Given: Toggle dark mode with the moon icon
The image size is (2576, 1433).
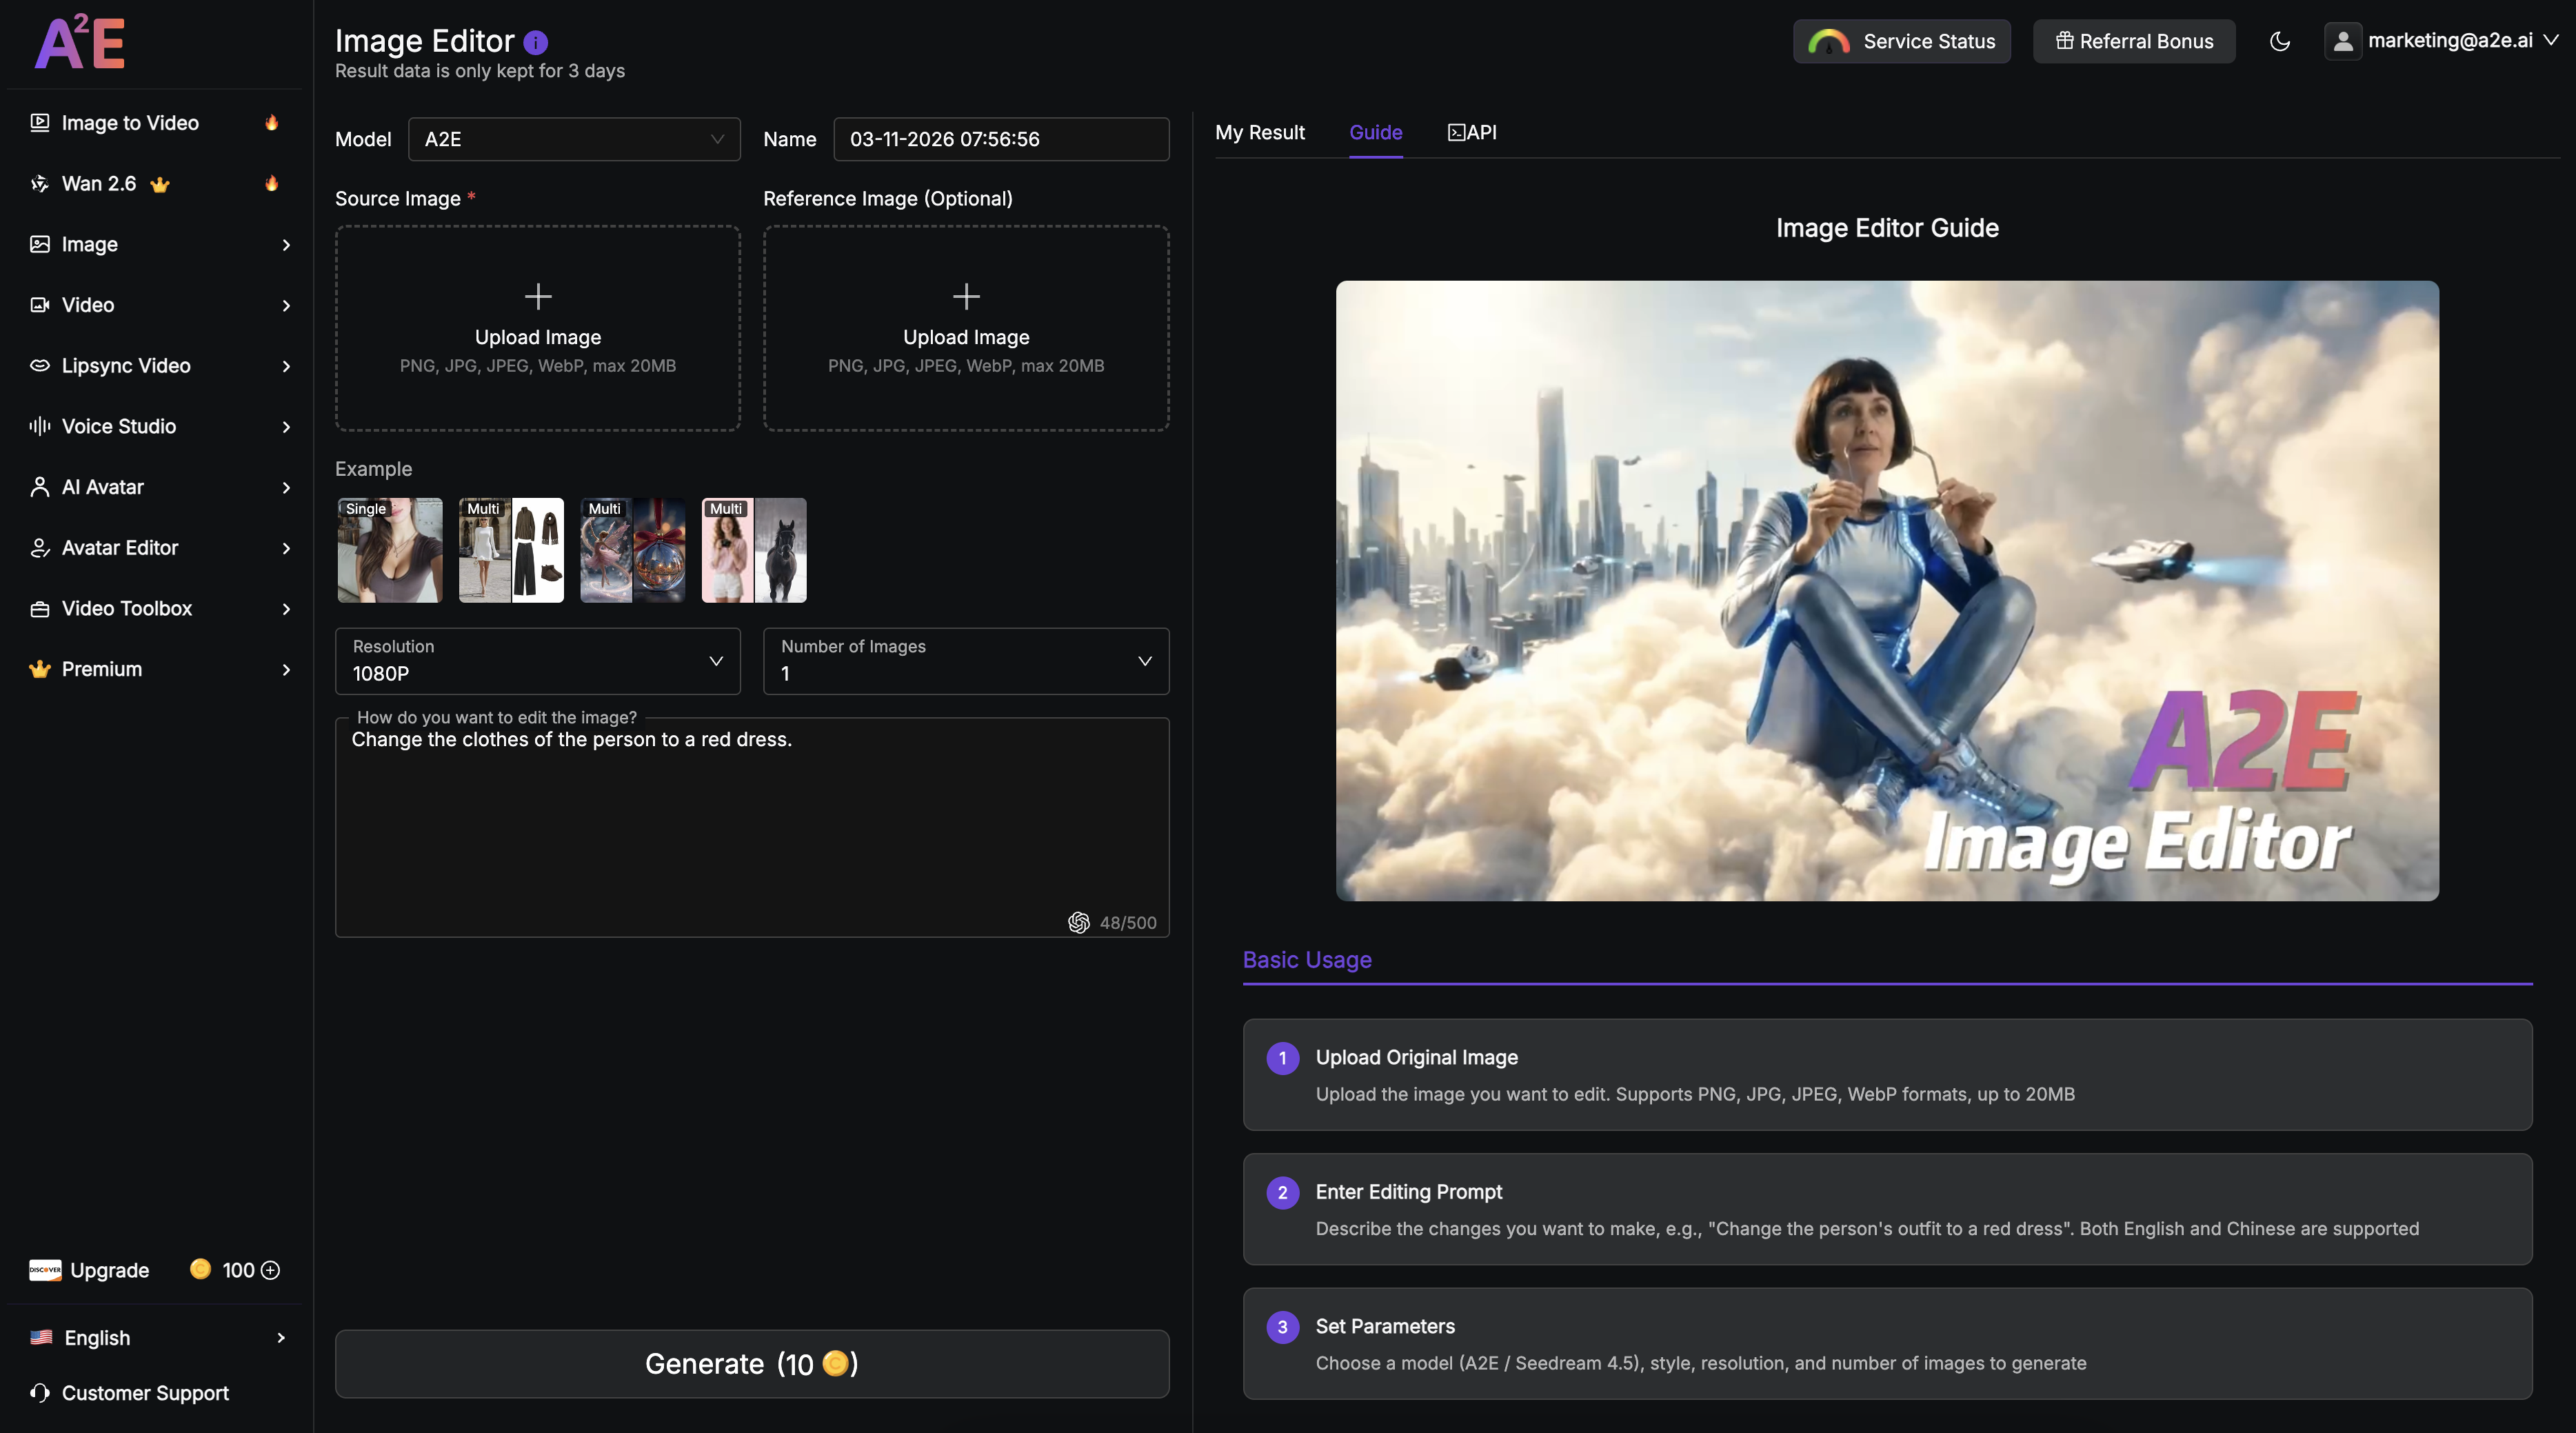Looking at the screenshot, I should pyautogui.click(x=2280, y=41).
